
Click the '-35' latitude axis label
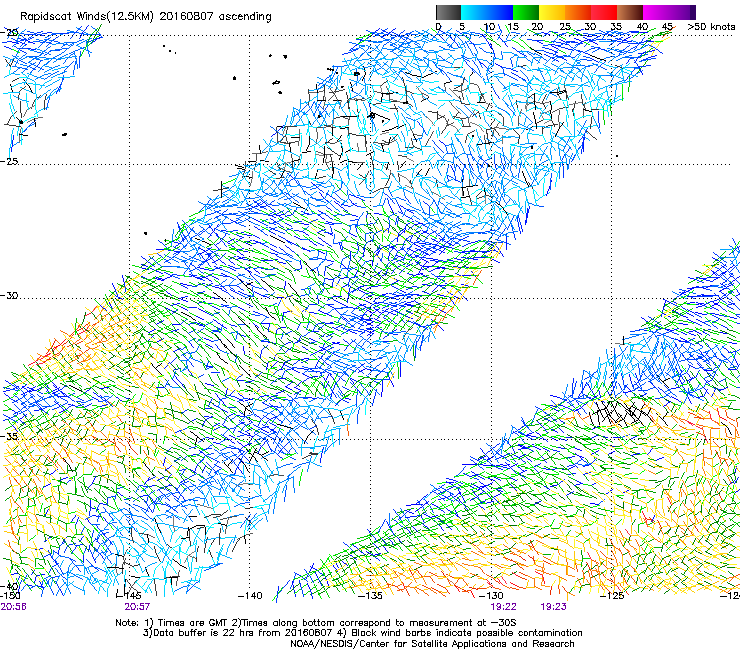[9, 437]
